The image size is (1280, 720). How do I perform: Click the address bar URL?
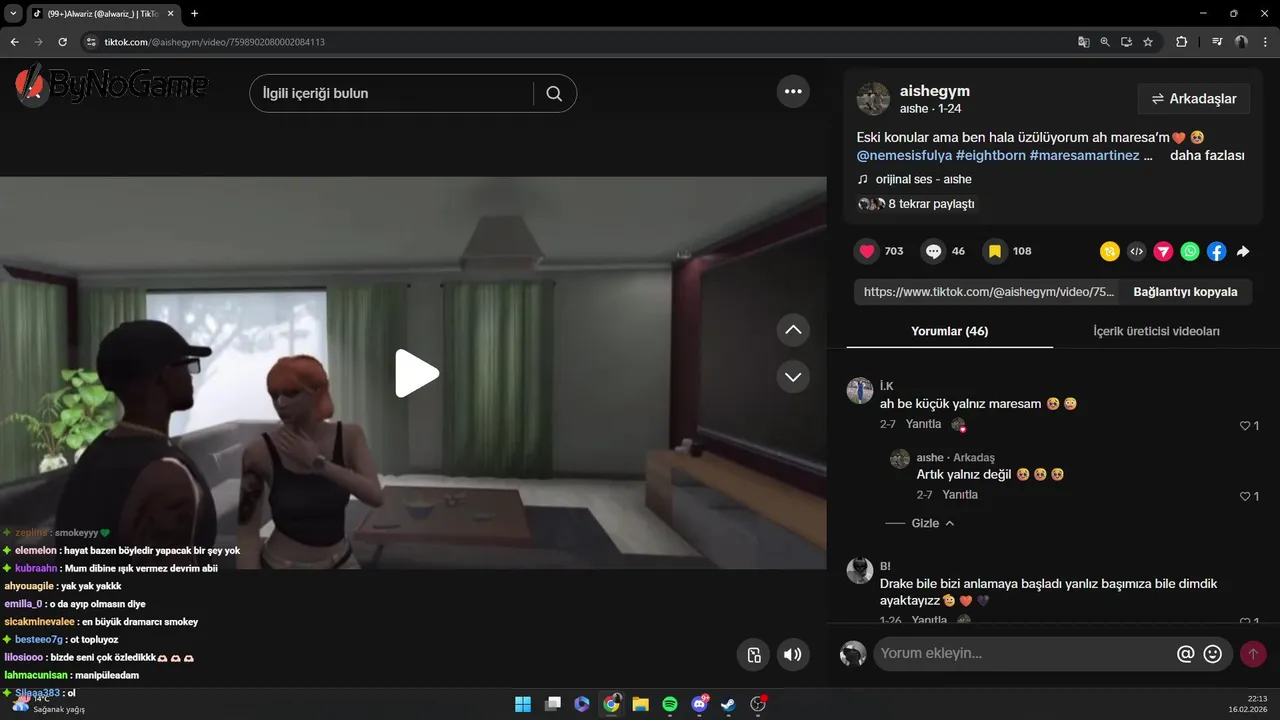pos(214,42)
